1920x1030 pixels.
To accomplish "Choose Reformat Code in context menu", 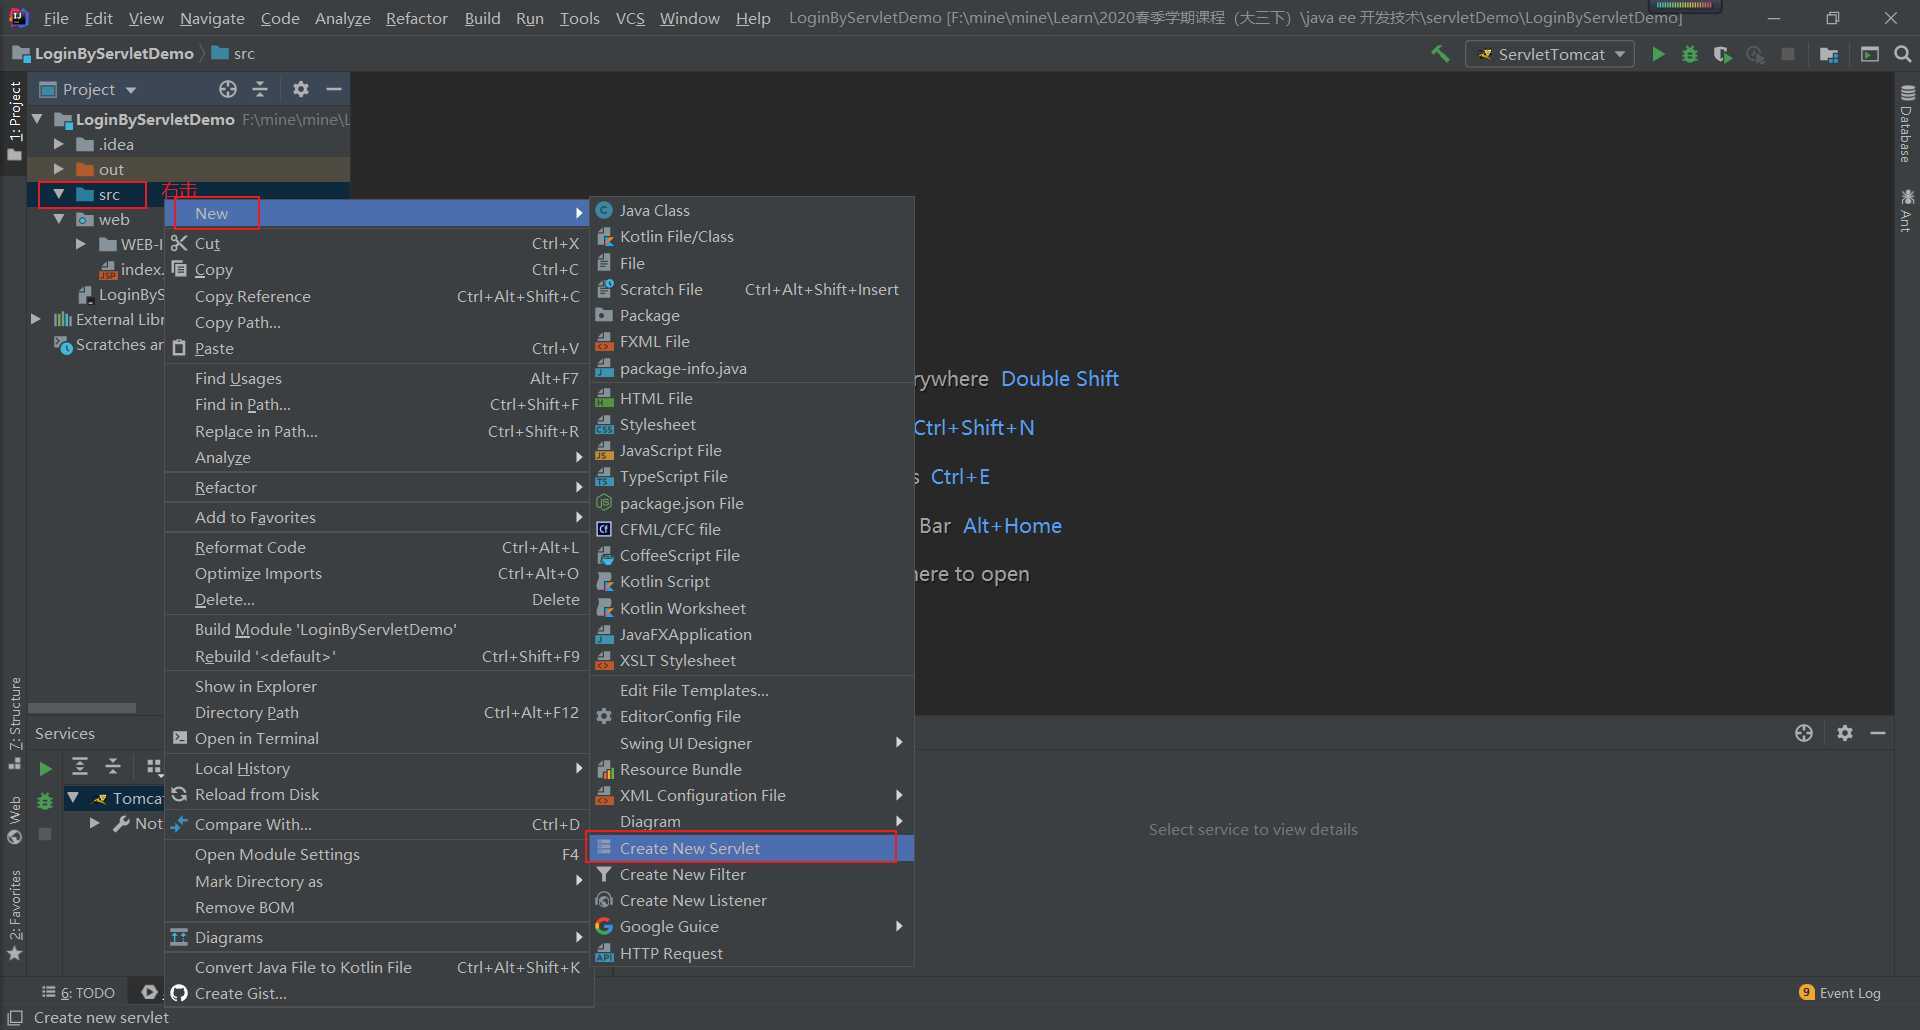I will pyautogui.click(x=378, y=547).
